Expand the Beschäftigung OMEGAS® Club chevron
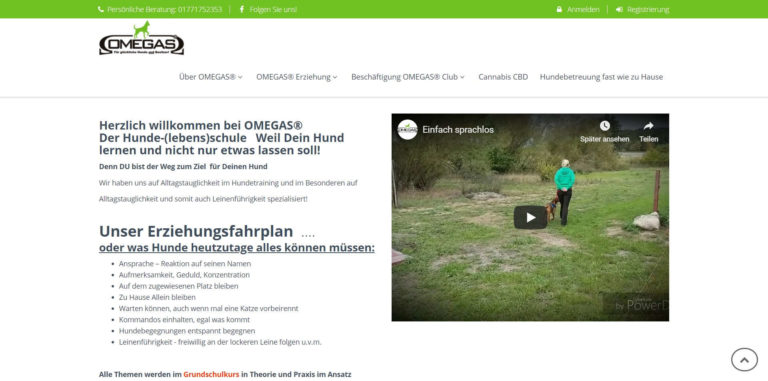 pos(462,77)
